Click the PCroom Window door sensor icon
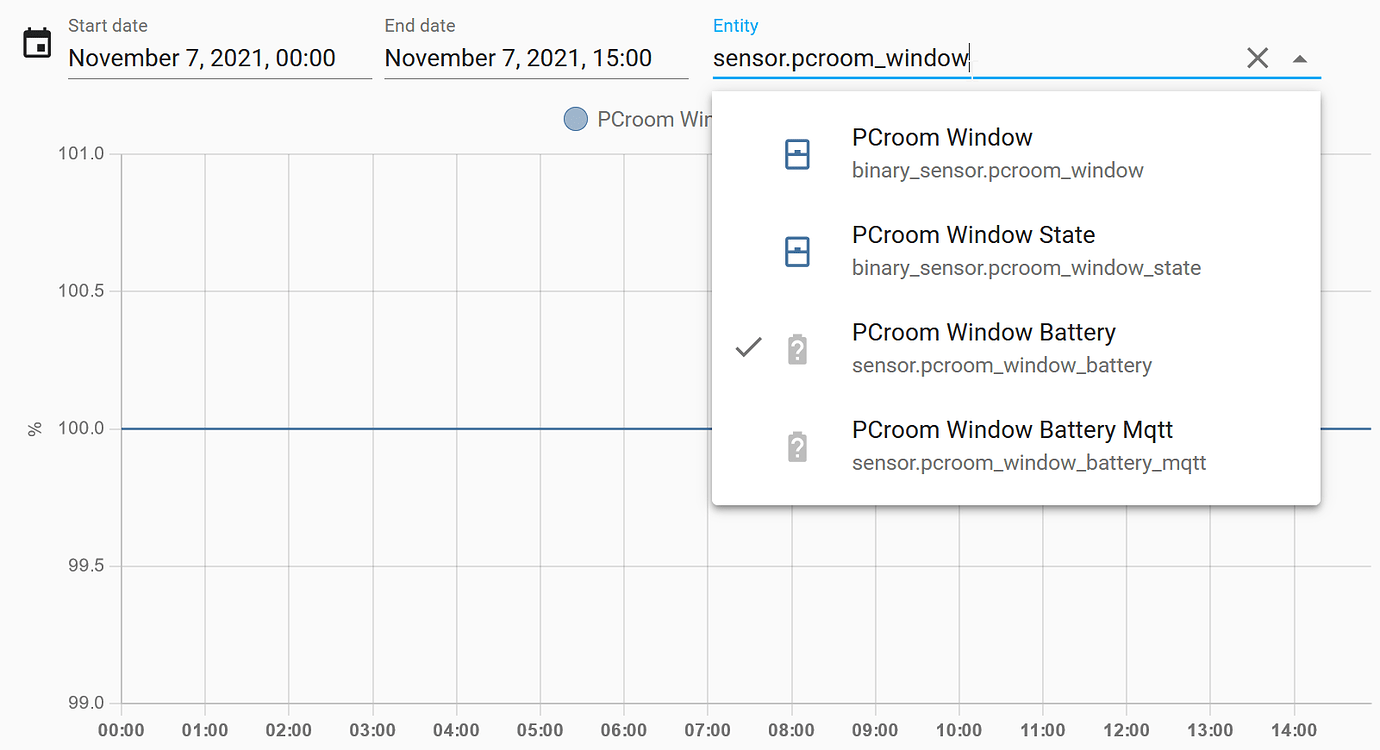This screenshot has height=750, width=1380. pyautogui.click(x=797, y=154)
